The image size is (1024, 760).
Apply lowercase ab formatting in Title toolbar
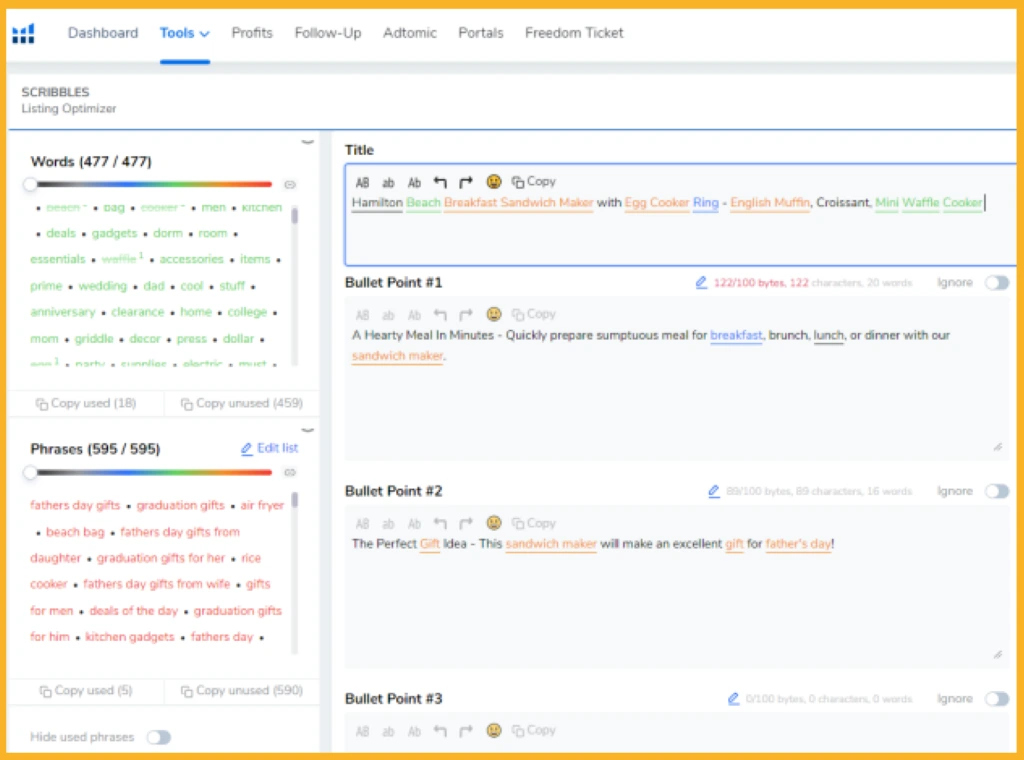tap(388, 182)
